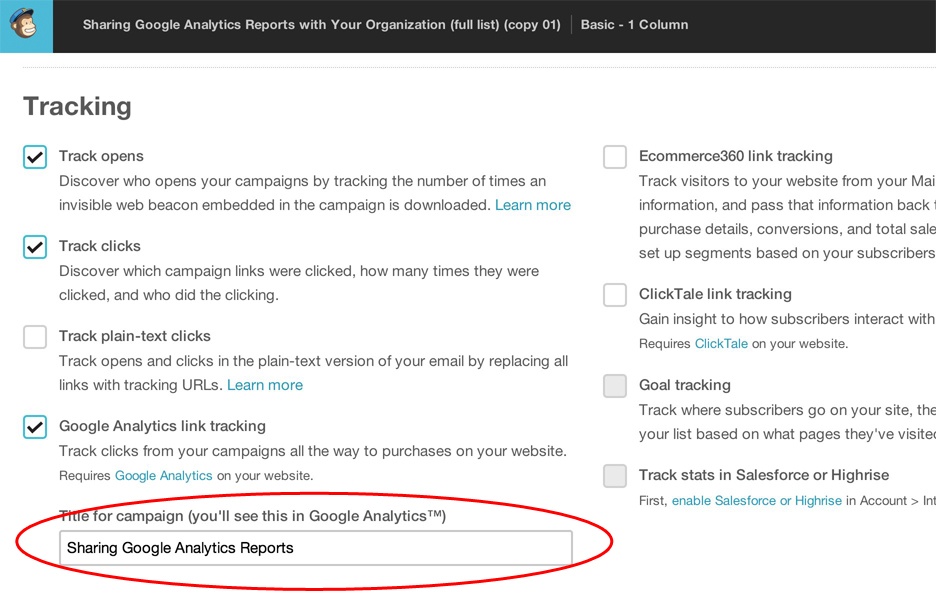Click the campaign name in header
This screenshot has width=936, height=598.
coord(321,25)
